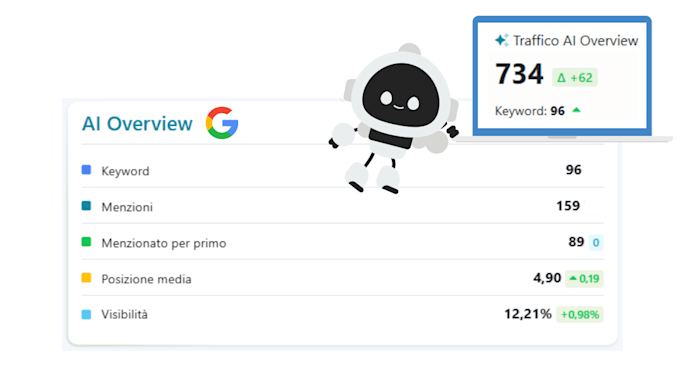
Task: Click the Google logo beside AI Overview
Action: pyautogui.click(x=222, y=123)
